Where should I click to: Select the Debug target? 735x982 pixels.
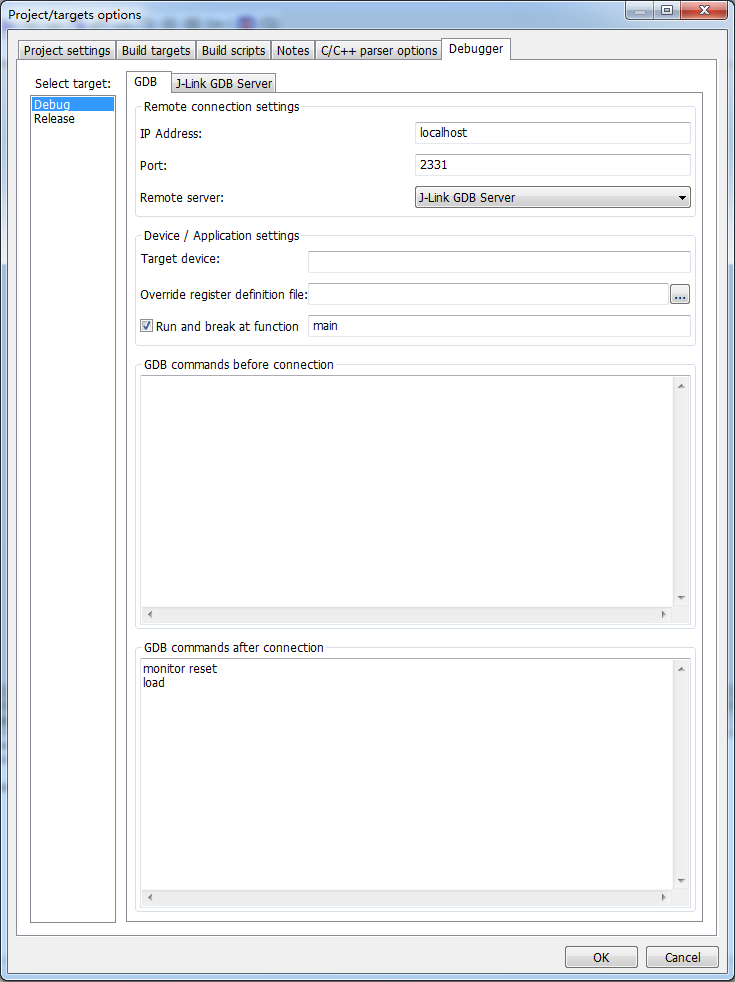pyautogui.click(x=73, y=104)
